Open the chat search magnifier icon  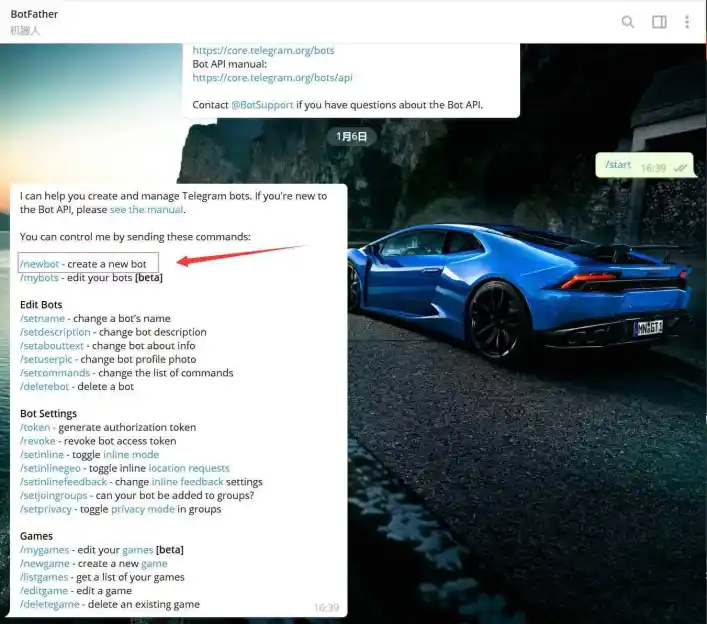point(628,22)
